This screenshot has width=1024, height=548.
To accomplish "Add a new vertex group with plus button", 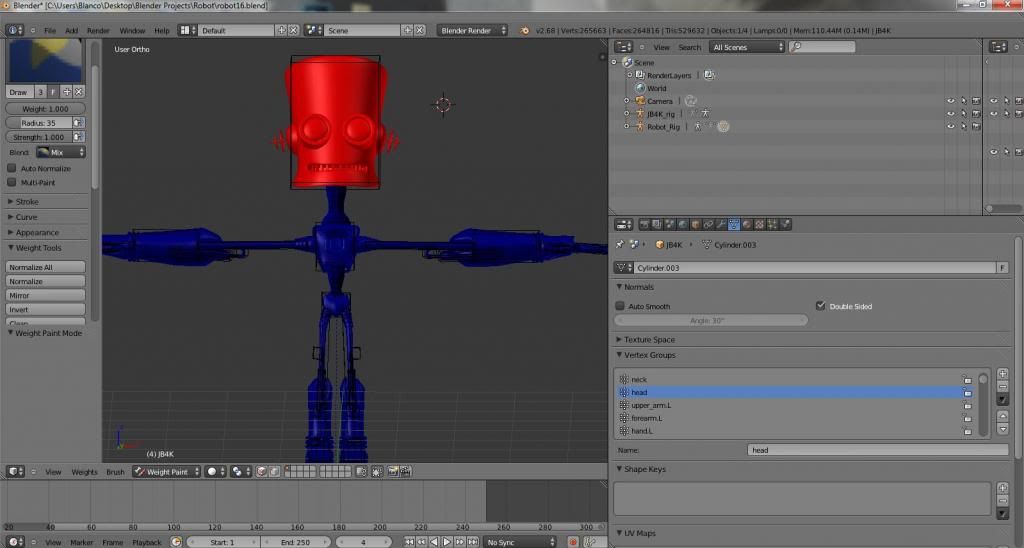I will pyautogui.click(x=1002, y=374).
